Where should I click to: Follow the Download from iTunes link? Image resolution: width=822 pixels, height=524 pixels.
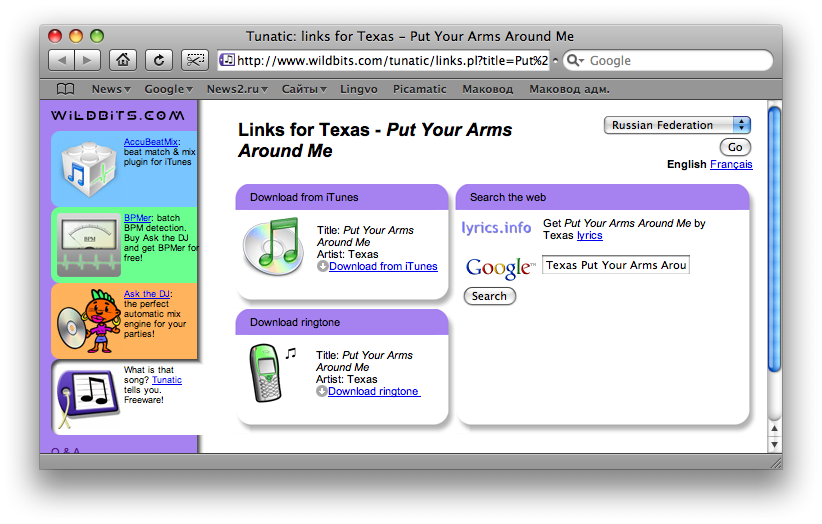[x=383, y=266]
